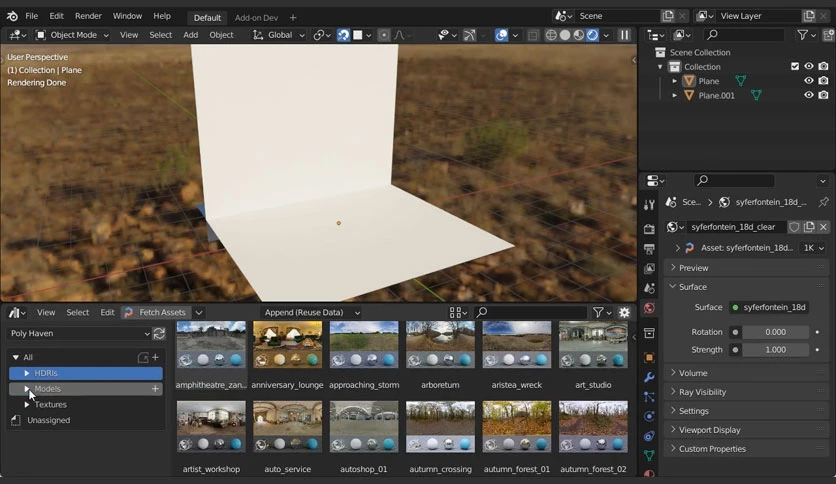This screenshot has height=484, width=836.
Task: Open the Object properties tab
Action: pos(649,357)
